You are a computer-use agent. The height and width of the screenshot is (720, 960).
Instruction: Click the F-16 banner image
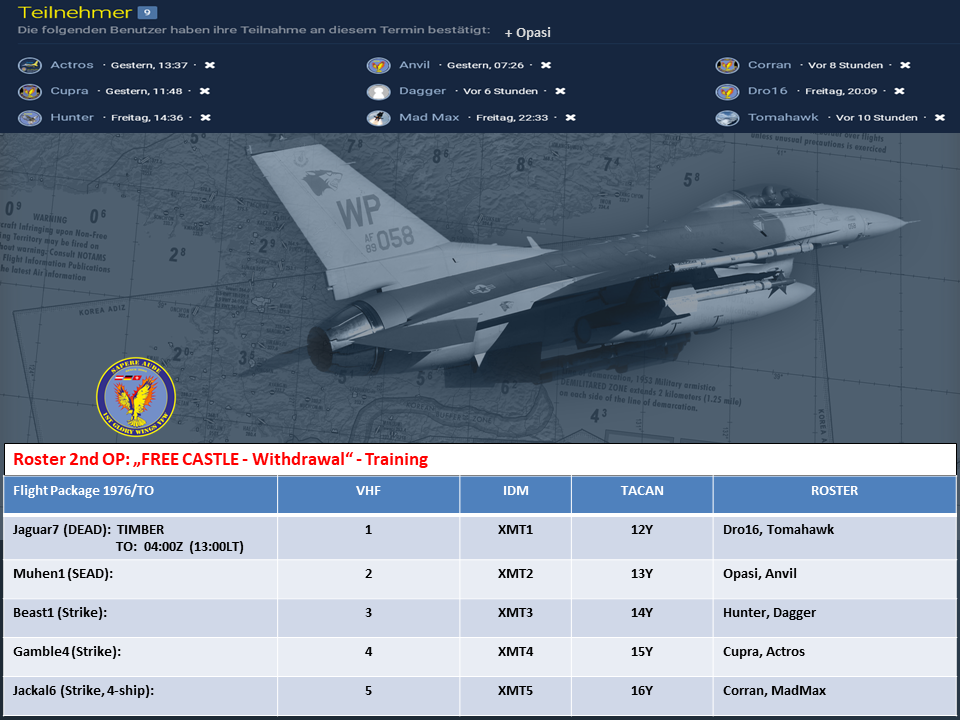480,288
